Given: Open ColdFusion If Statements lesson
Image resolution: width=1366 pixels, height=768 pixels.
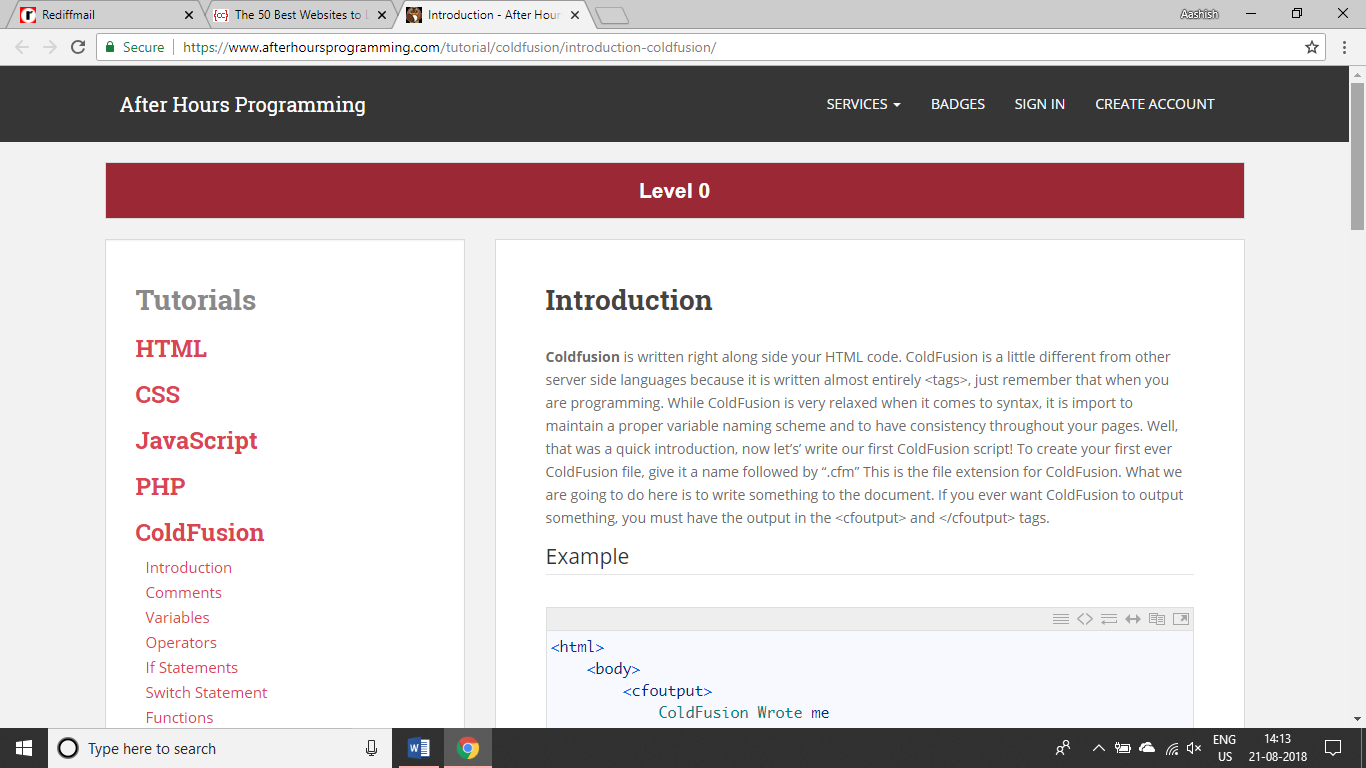Looking at the screenshot, I should tap(192, 667).
